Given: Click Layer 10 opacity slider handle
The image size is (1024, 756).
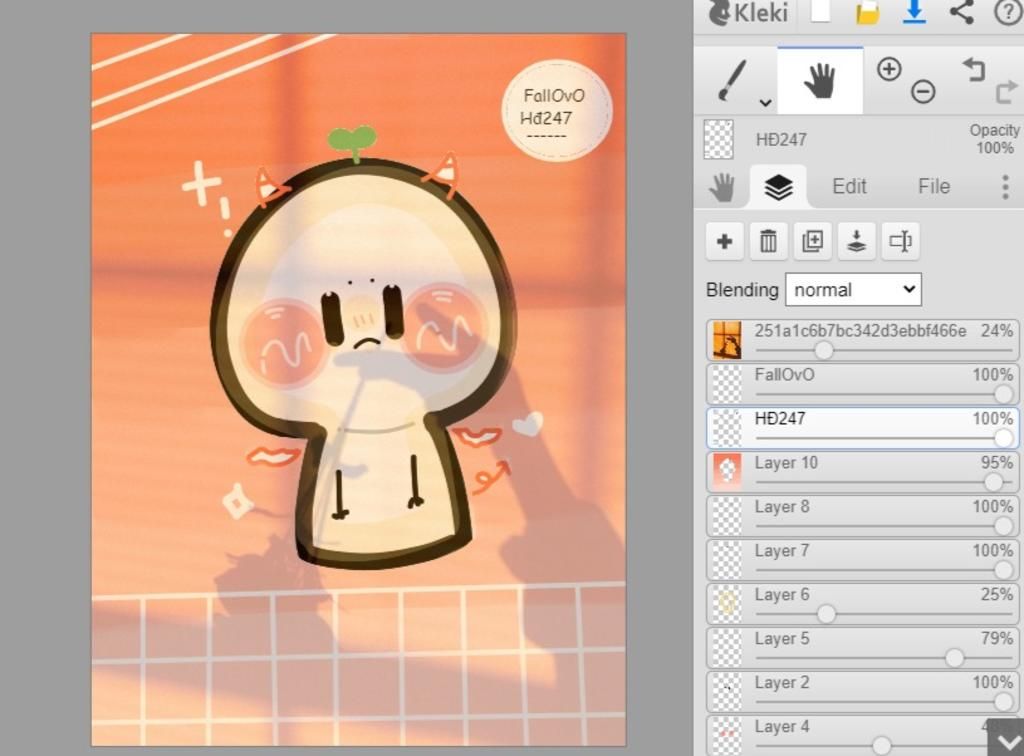Looking at the screenshot, I should coord(993,482).
